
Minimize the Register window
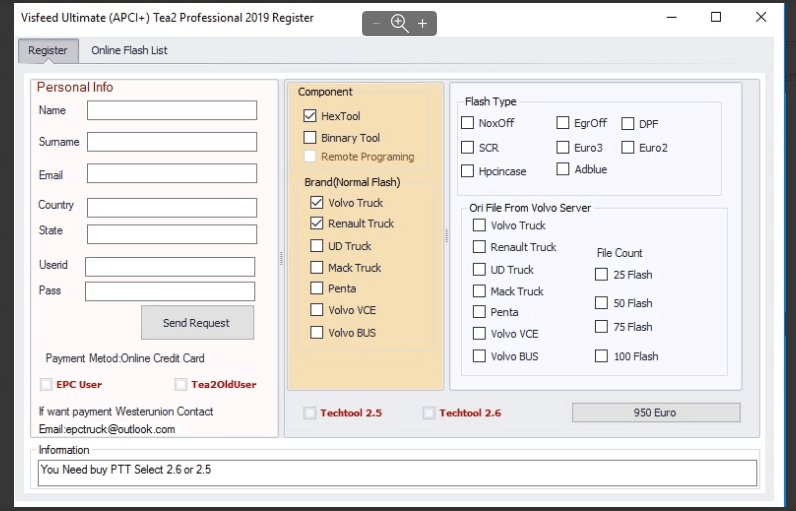[668, 17]
